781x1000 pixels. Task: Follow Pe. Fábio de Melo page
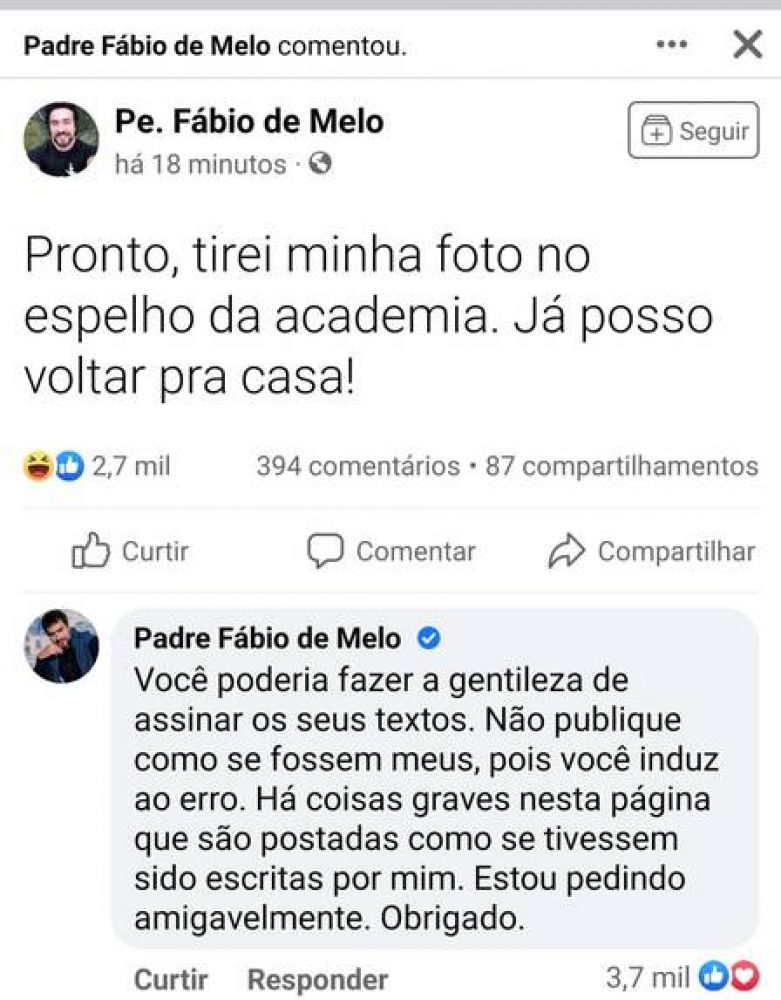tap(693, 130)
